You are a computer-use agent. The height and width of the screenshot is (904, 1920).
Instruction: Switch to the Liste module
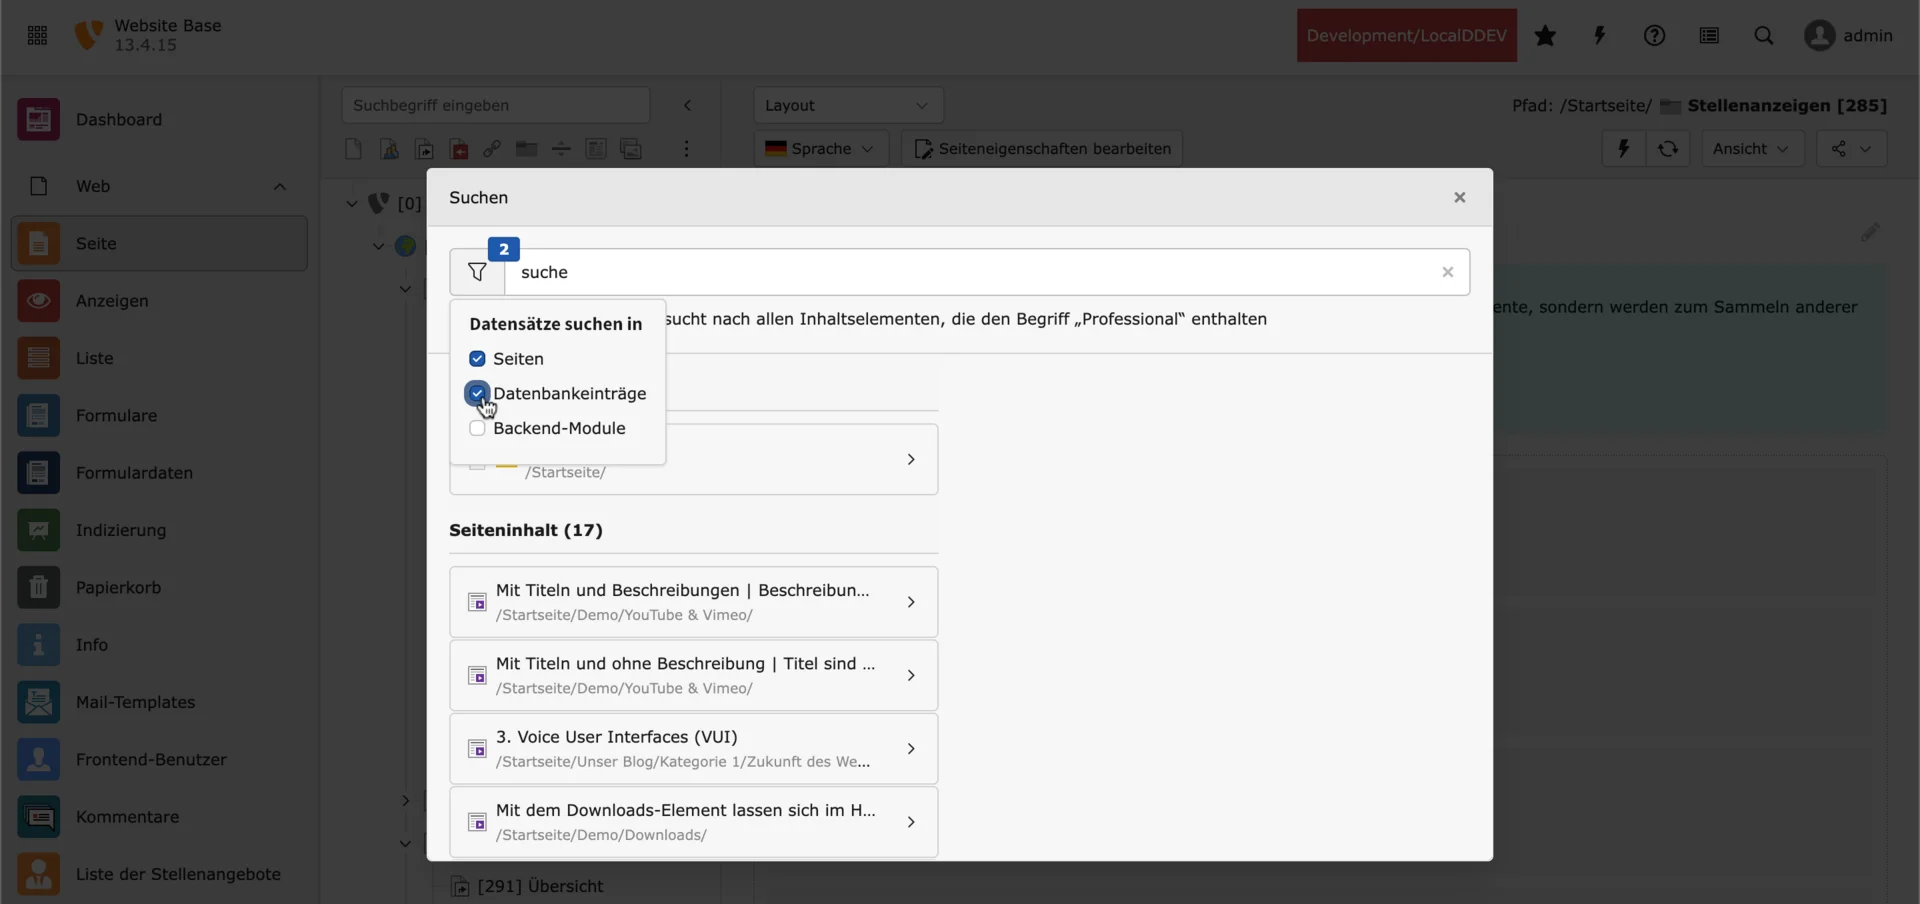(93, 358)
